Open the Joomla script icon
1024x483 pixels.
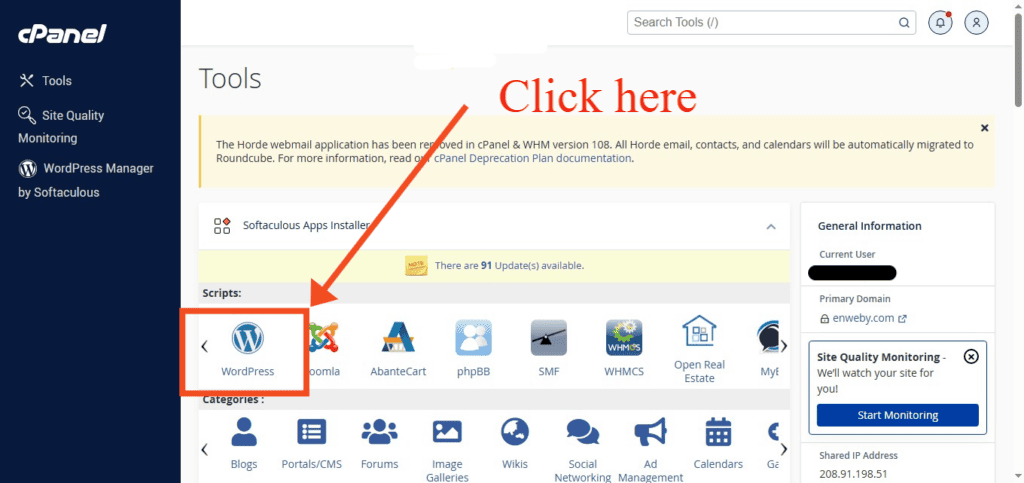323,337
